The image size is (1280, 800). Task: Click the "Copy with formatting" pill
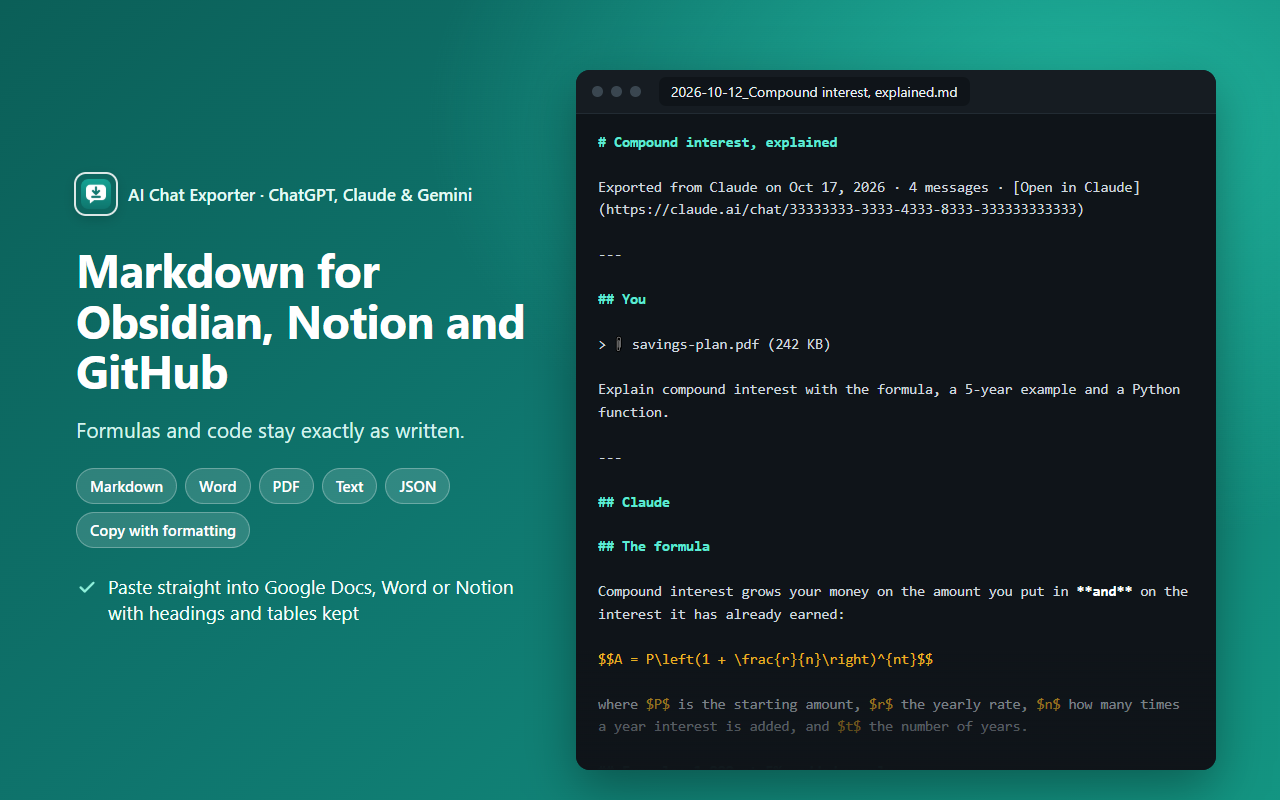click(x=163, y=530)
